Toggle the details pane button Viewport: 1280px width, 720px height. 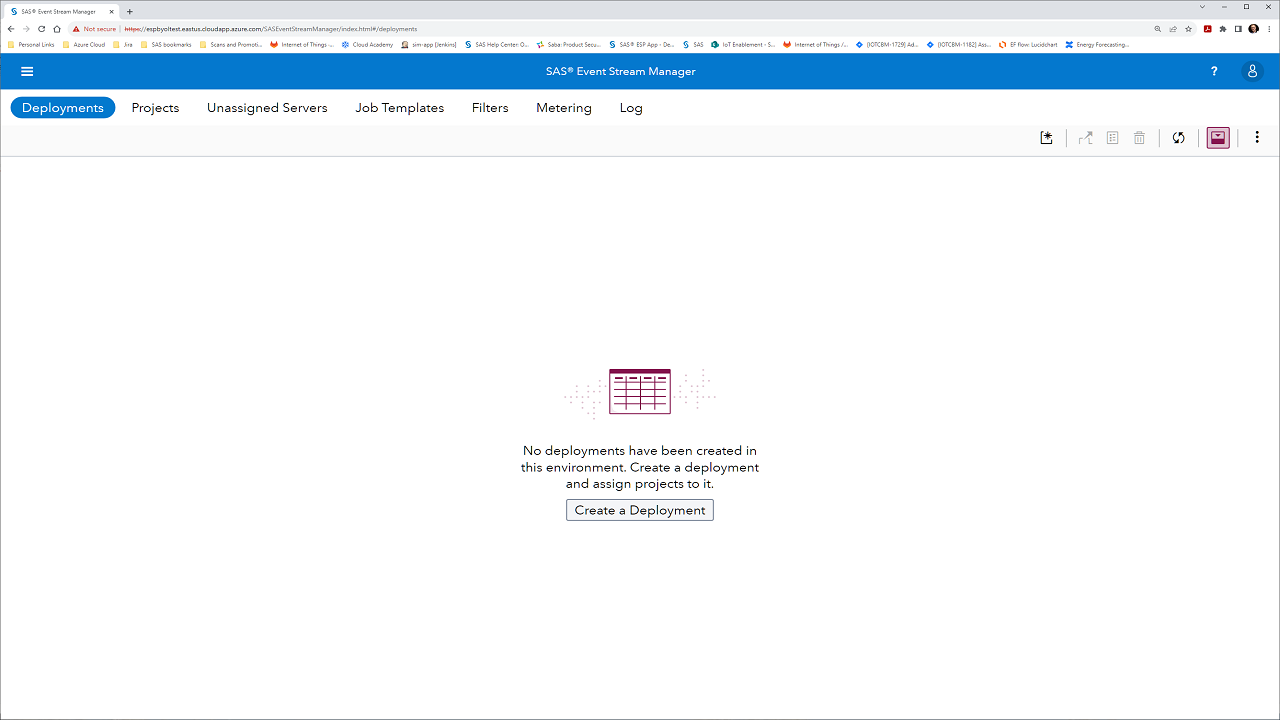[1218, 138]
